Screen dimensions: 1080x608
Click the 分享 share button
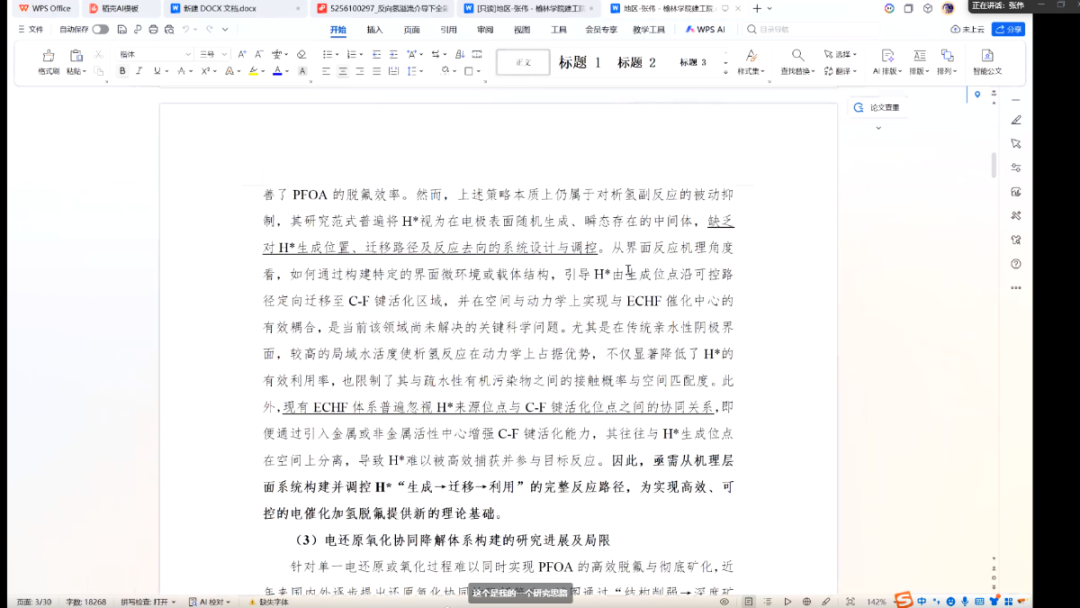(x=1008, y=30)
